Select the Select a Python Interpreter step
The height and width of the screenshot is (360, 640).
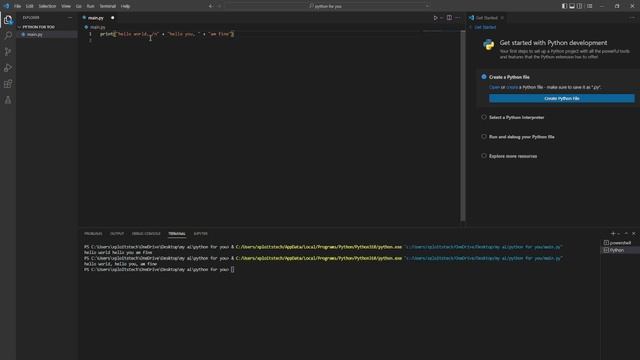click(x=516, y=118)
